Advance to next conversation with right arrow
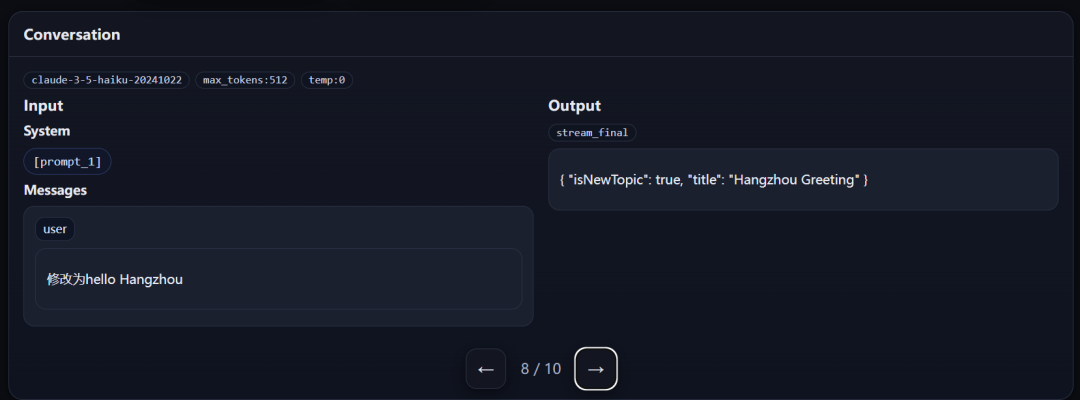 596,368
